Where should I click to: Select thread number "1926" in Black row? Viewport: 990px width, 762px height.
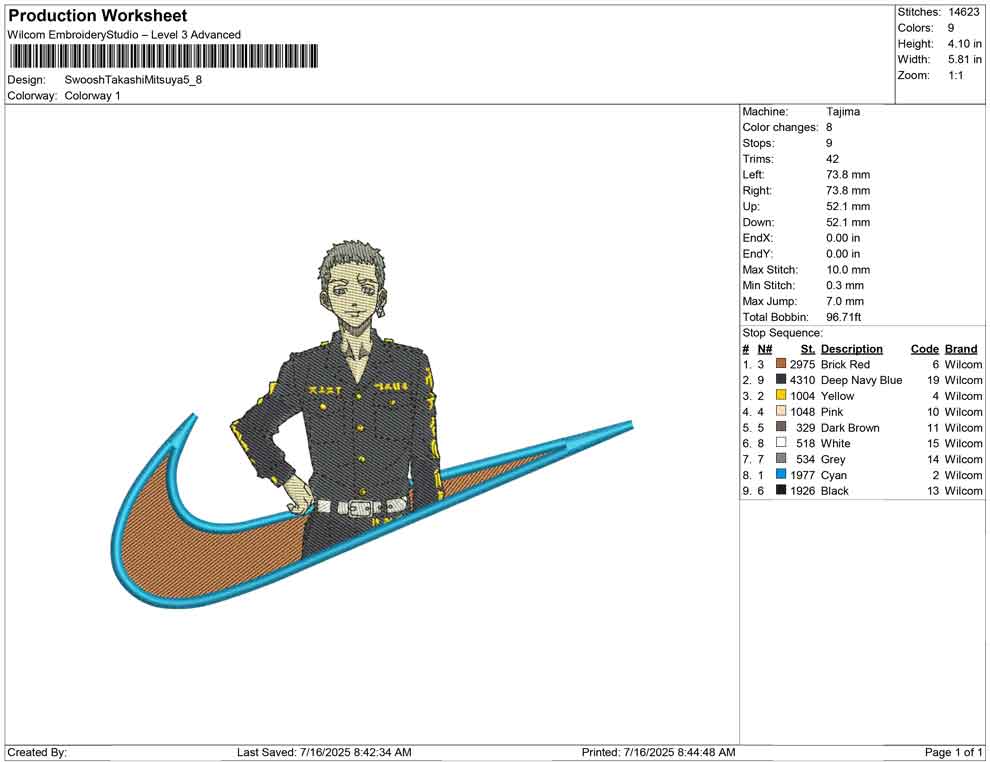[802, 490]
